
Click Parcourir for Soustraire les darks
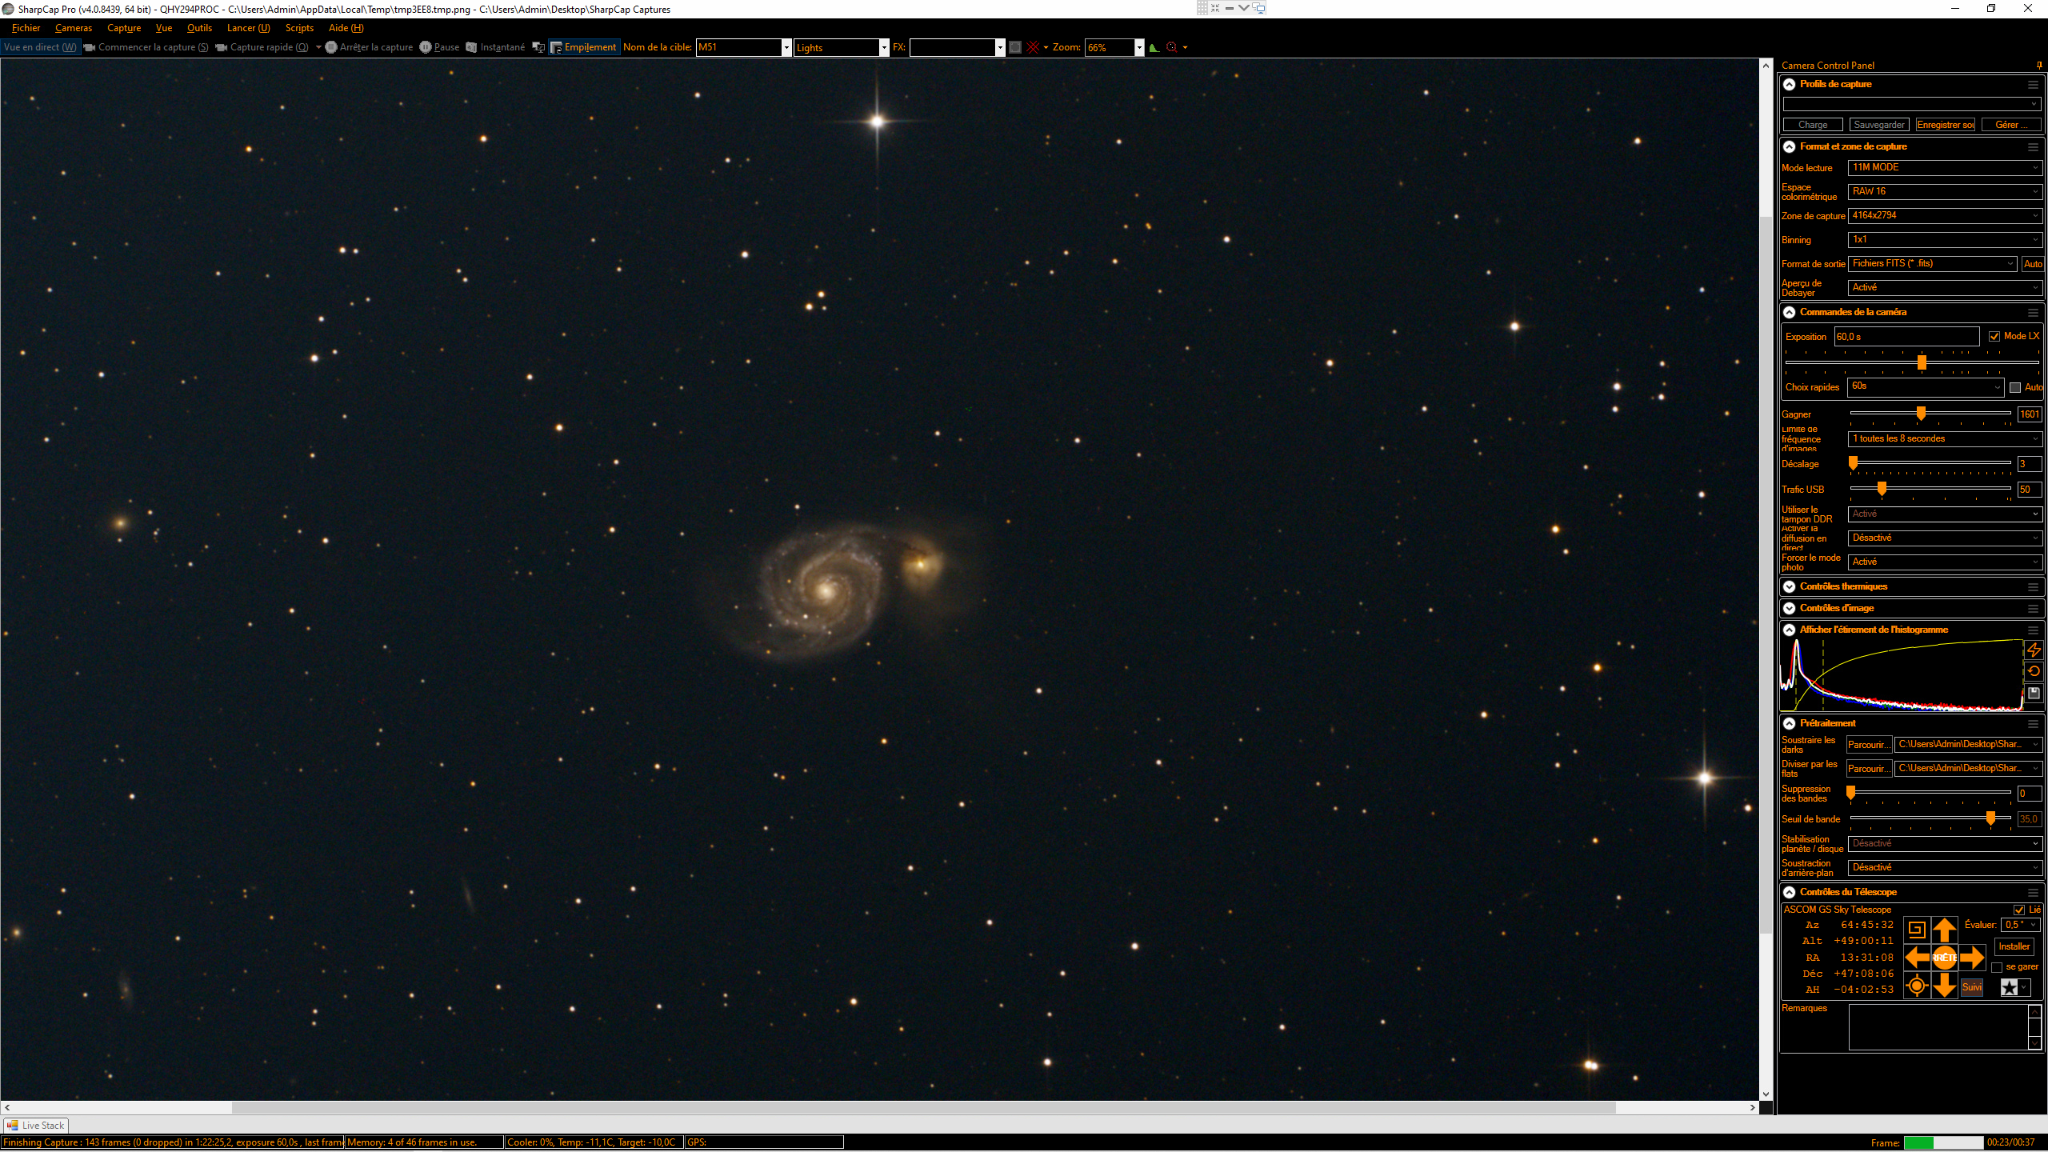[1868, 745]
